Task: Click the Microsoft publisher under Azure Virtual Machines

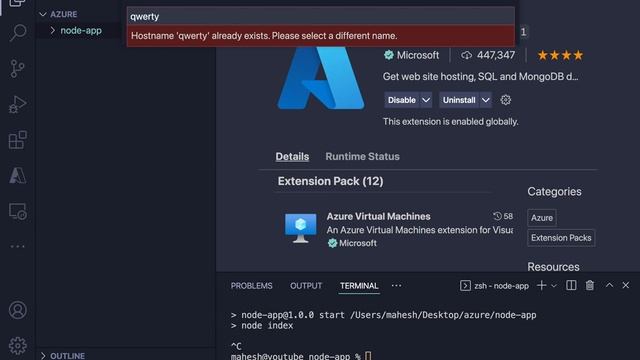Action: [x=358, y=243]
